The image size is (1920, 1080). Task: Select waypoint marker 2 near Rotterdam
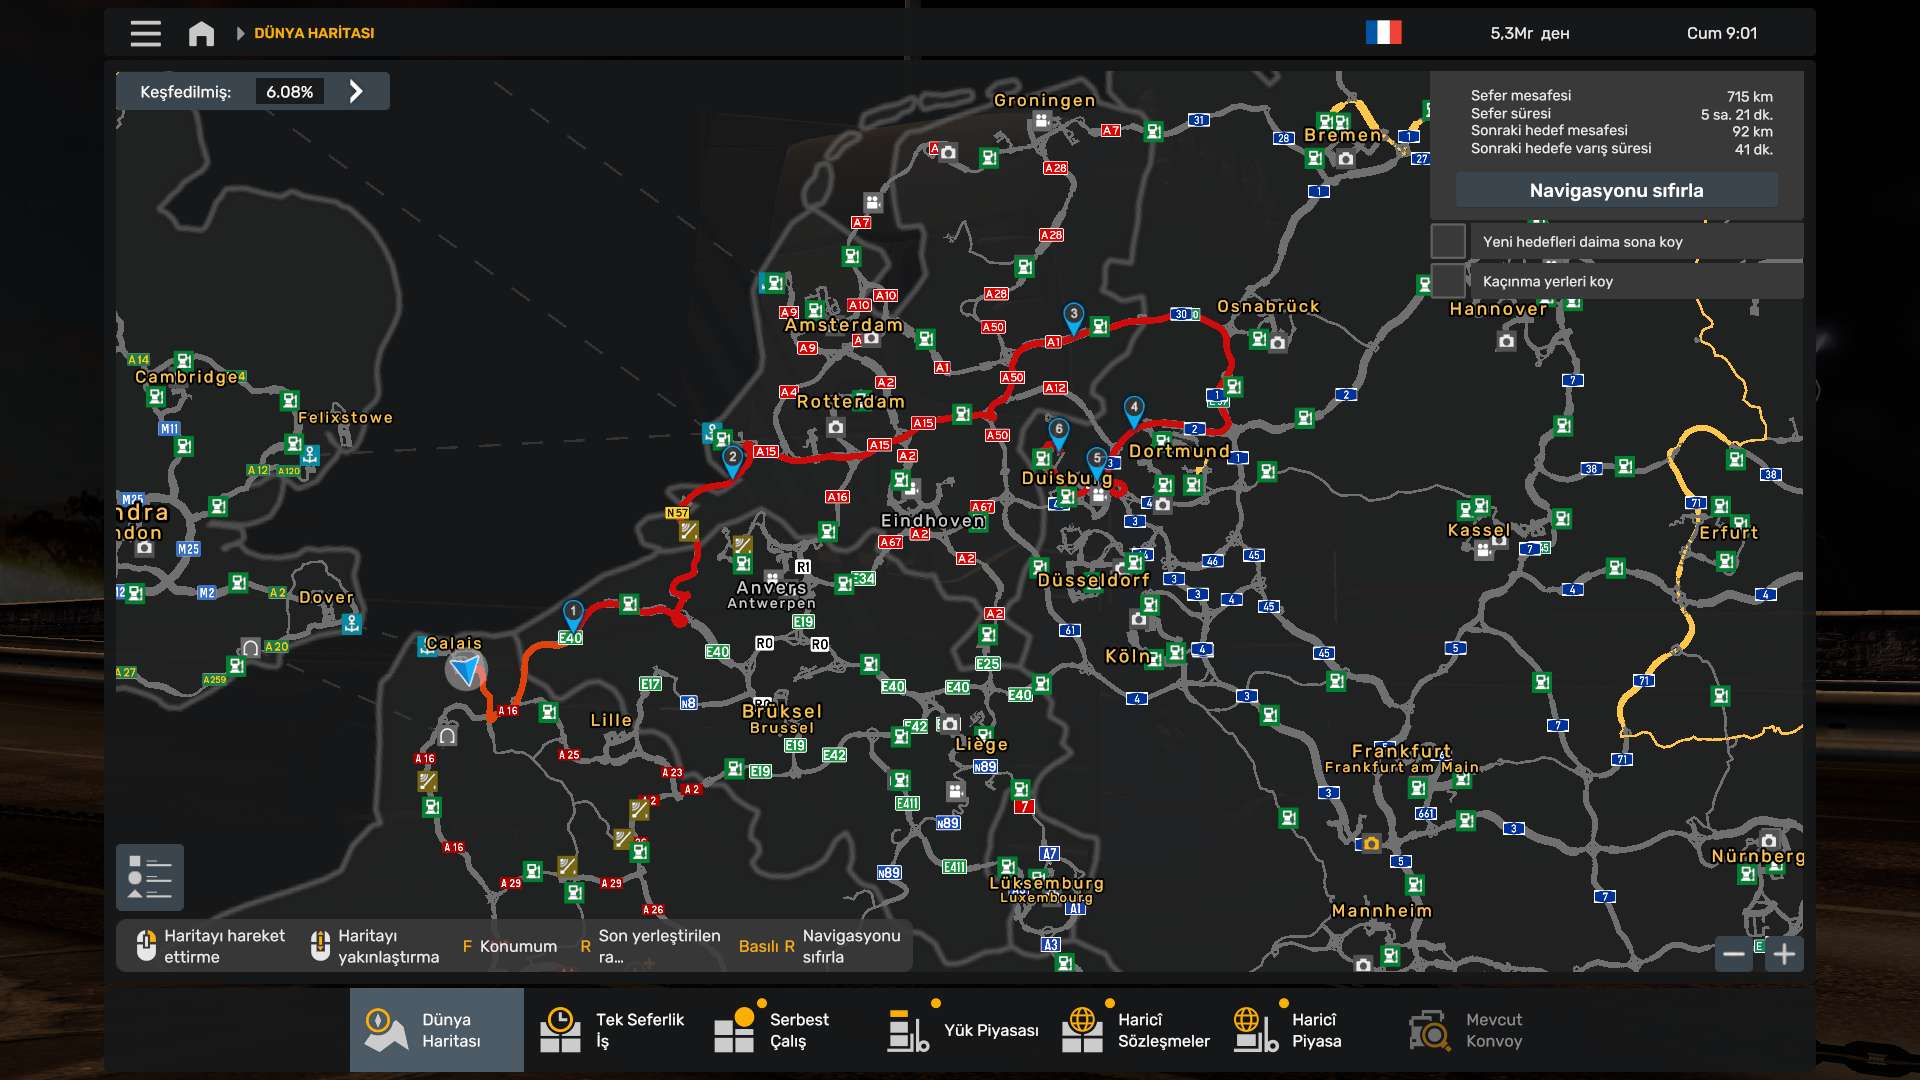coord(733,460)
